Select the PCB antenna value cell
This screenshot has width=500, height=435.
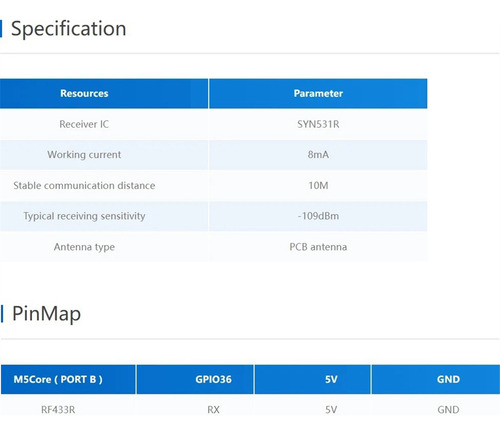tap(318, 247)
